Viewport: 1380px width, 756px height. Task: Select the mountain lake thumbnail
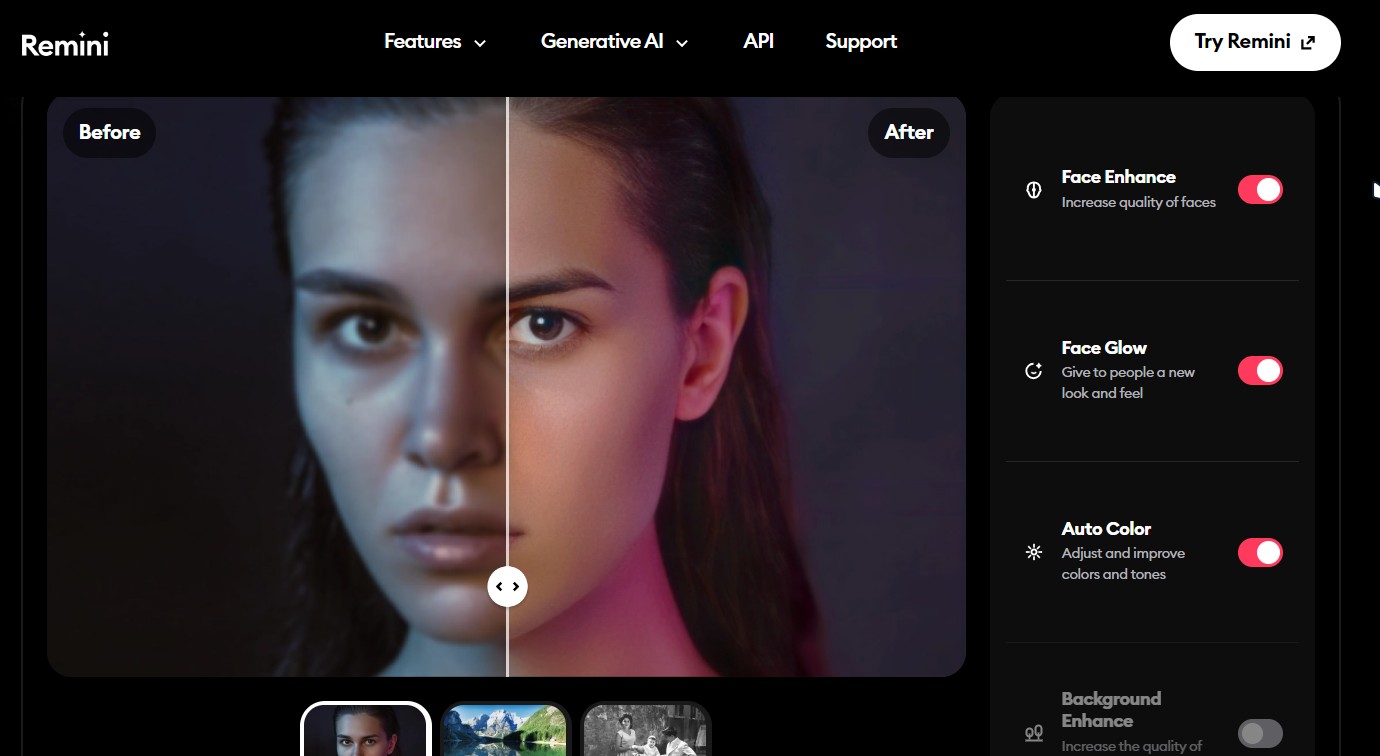pos(506,729)
